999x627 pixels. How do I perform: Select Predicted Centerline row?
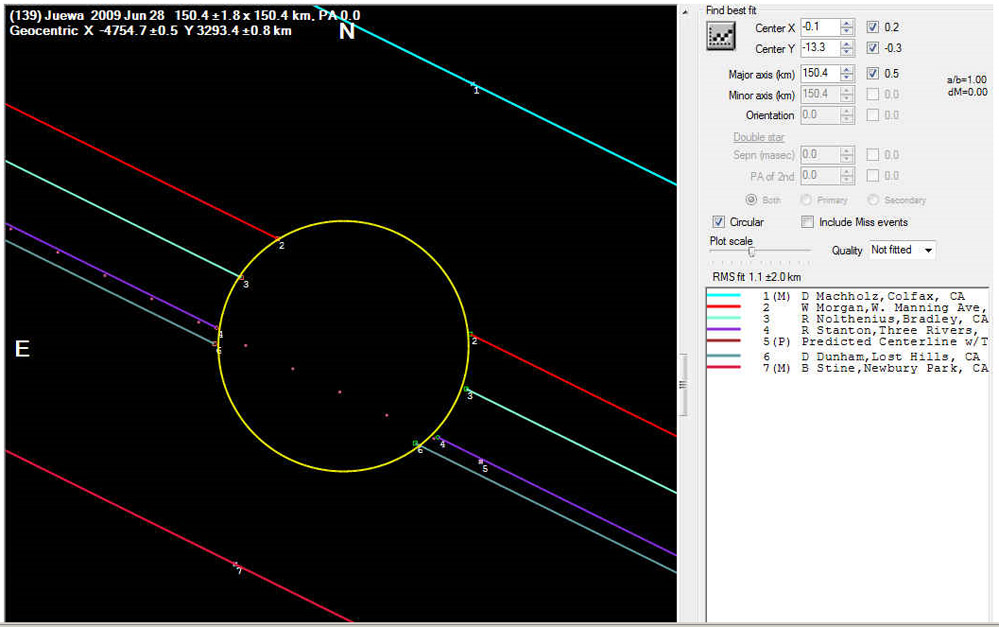tap(847, 342)
